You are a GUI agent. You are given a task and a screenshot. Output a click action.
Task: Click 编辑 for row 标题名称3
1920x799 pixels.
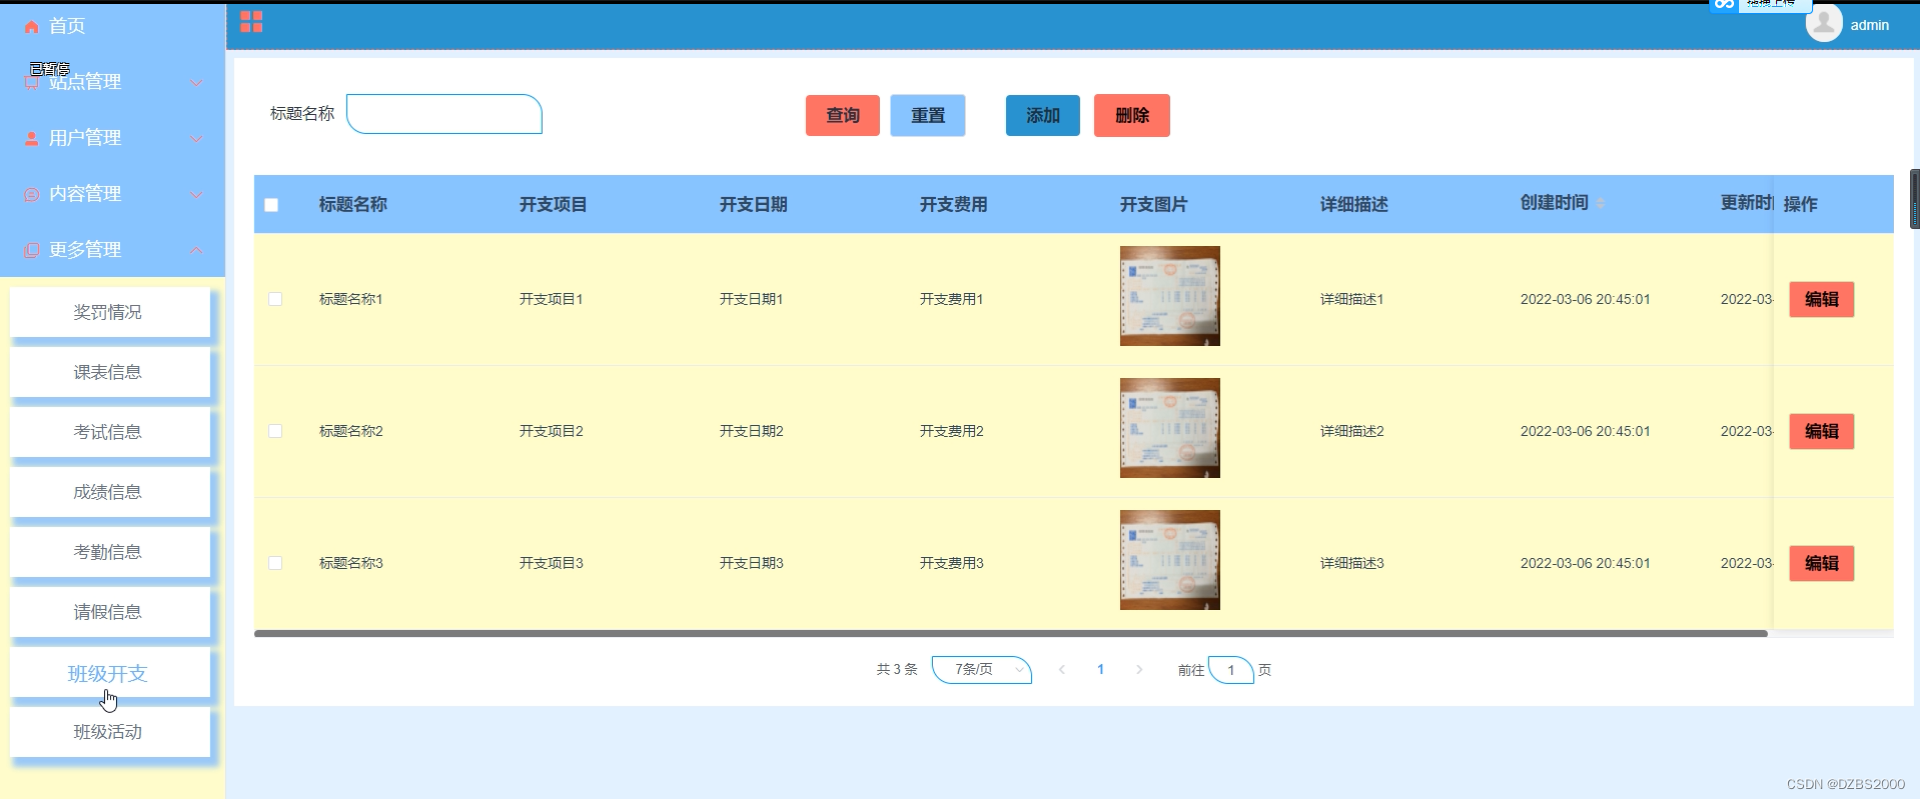tap(1822, 563)
